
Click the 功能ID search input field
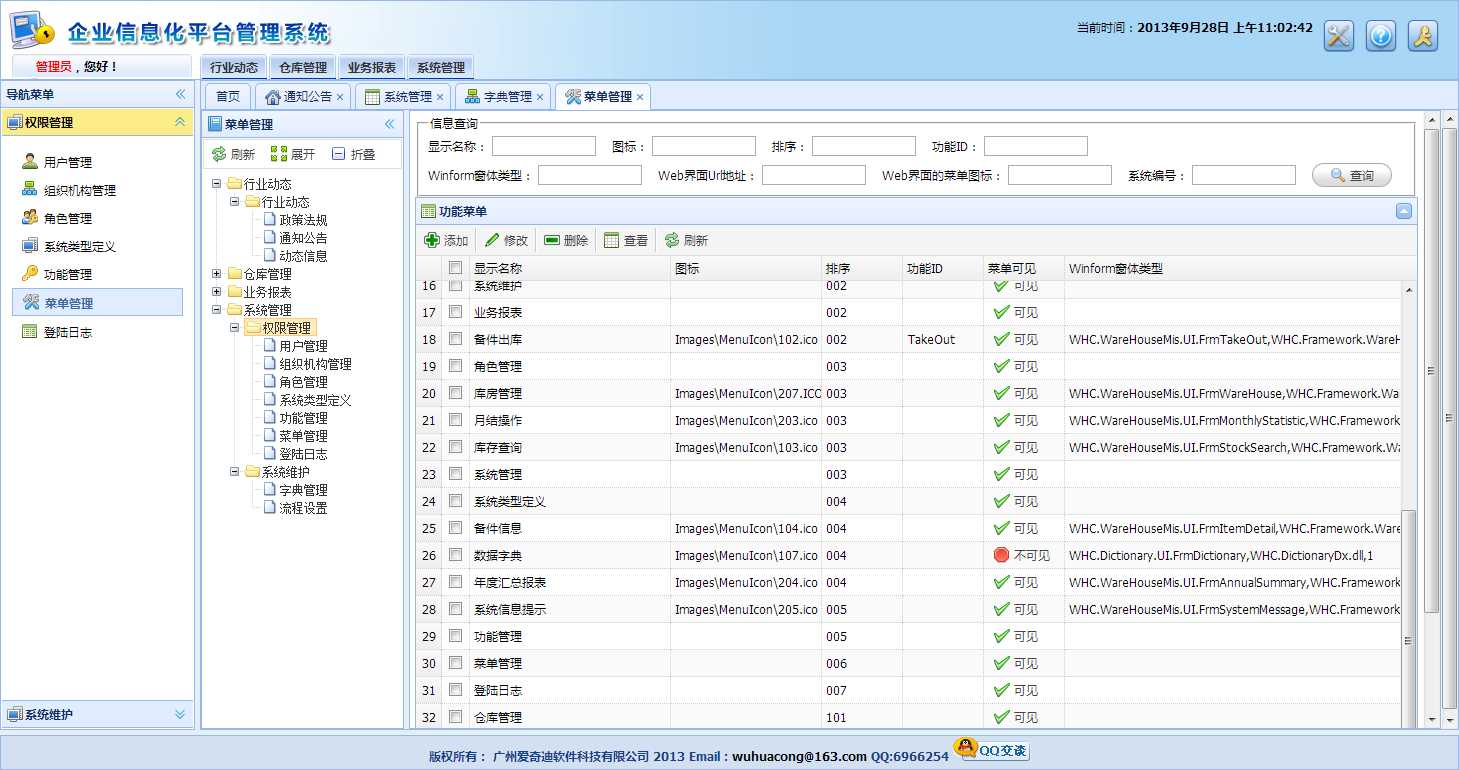[x=1036, y=146]
